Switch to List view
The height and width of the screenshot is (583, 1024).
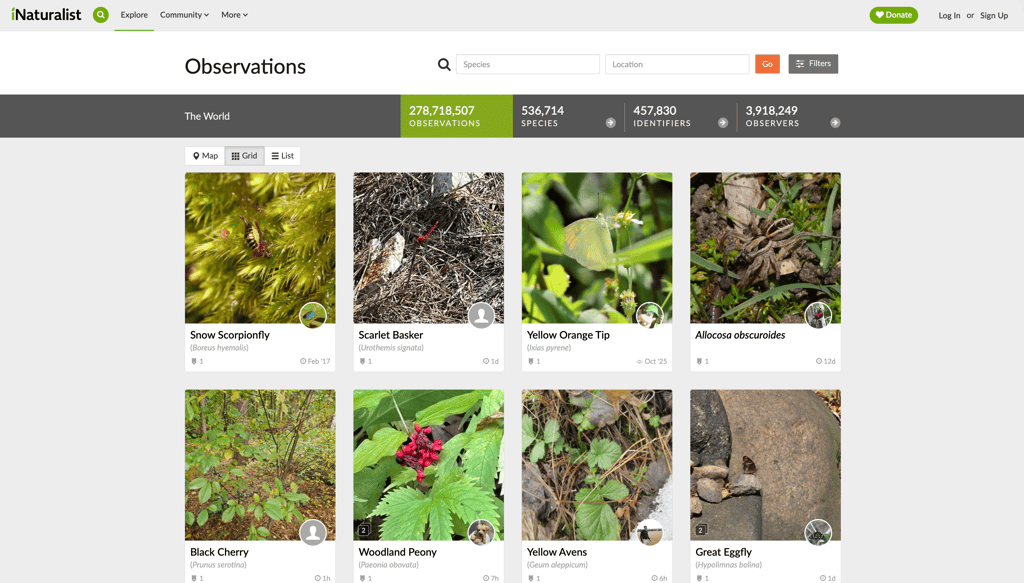point(283,156)
